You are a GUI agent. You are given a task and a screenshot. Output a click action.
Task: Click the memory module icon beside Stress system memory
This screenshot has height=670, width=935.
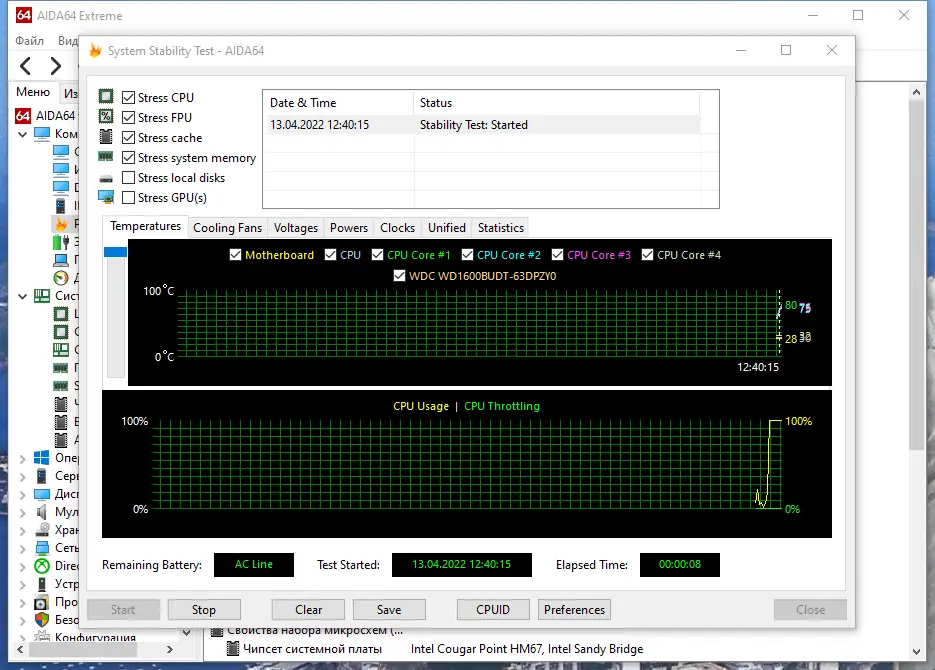pos(106,157)
